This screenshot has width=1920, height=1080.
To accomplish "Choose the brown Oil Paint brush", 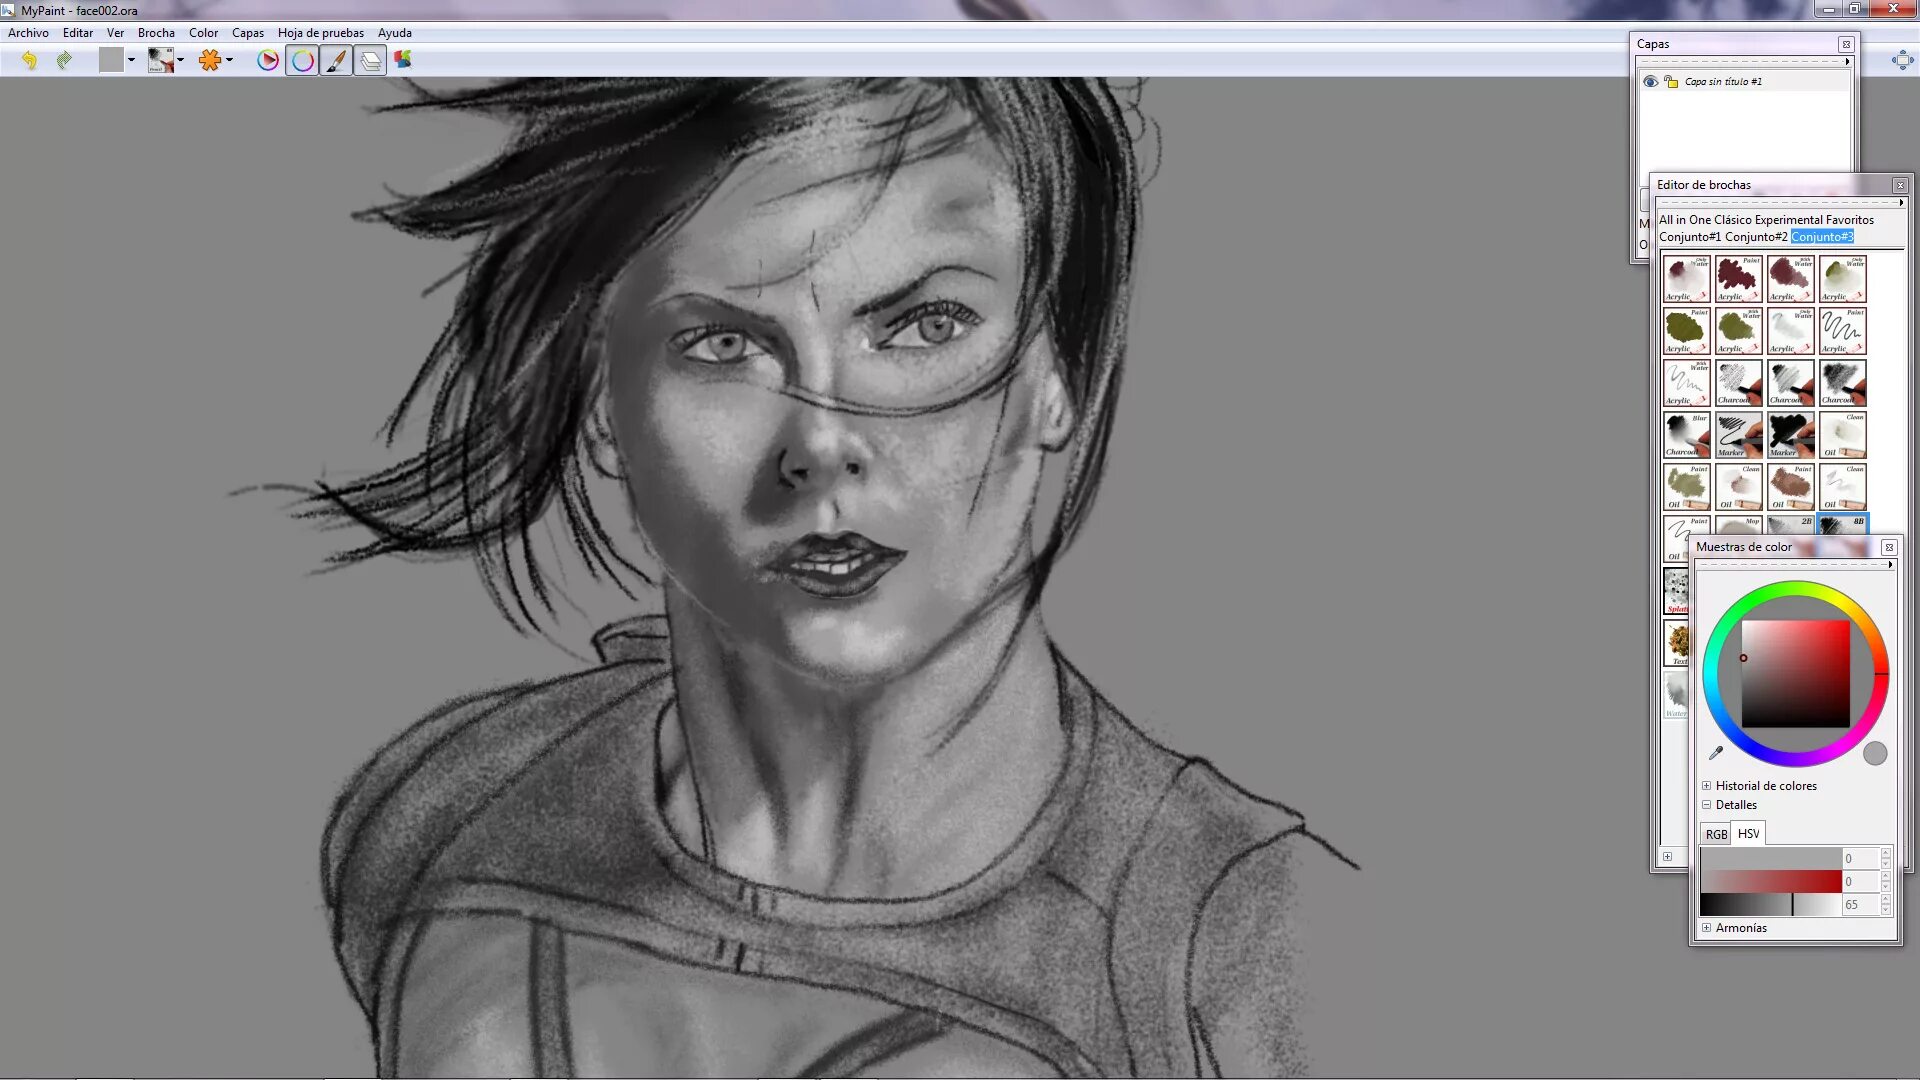I will point(1791,486).
